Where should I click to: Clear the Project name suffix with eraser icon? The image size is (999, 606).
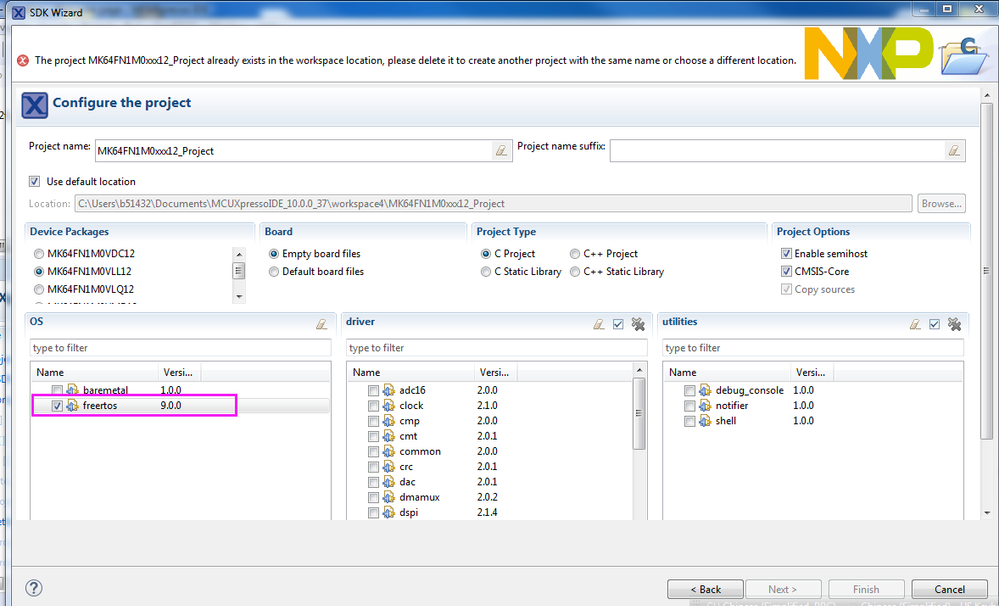click(954, 151)
